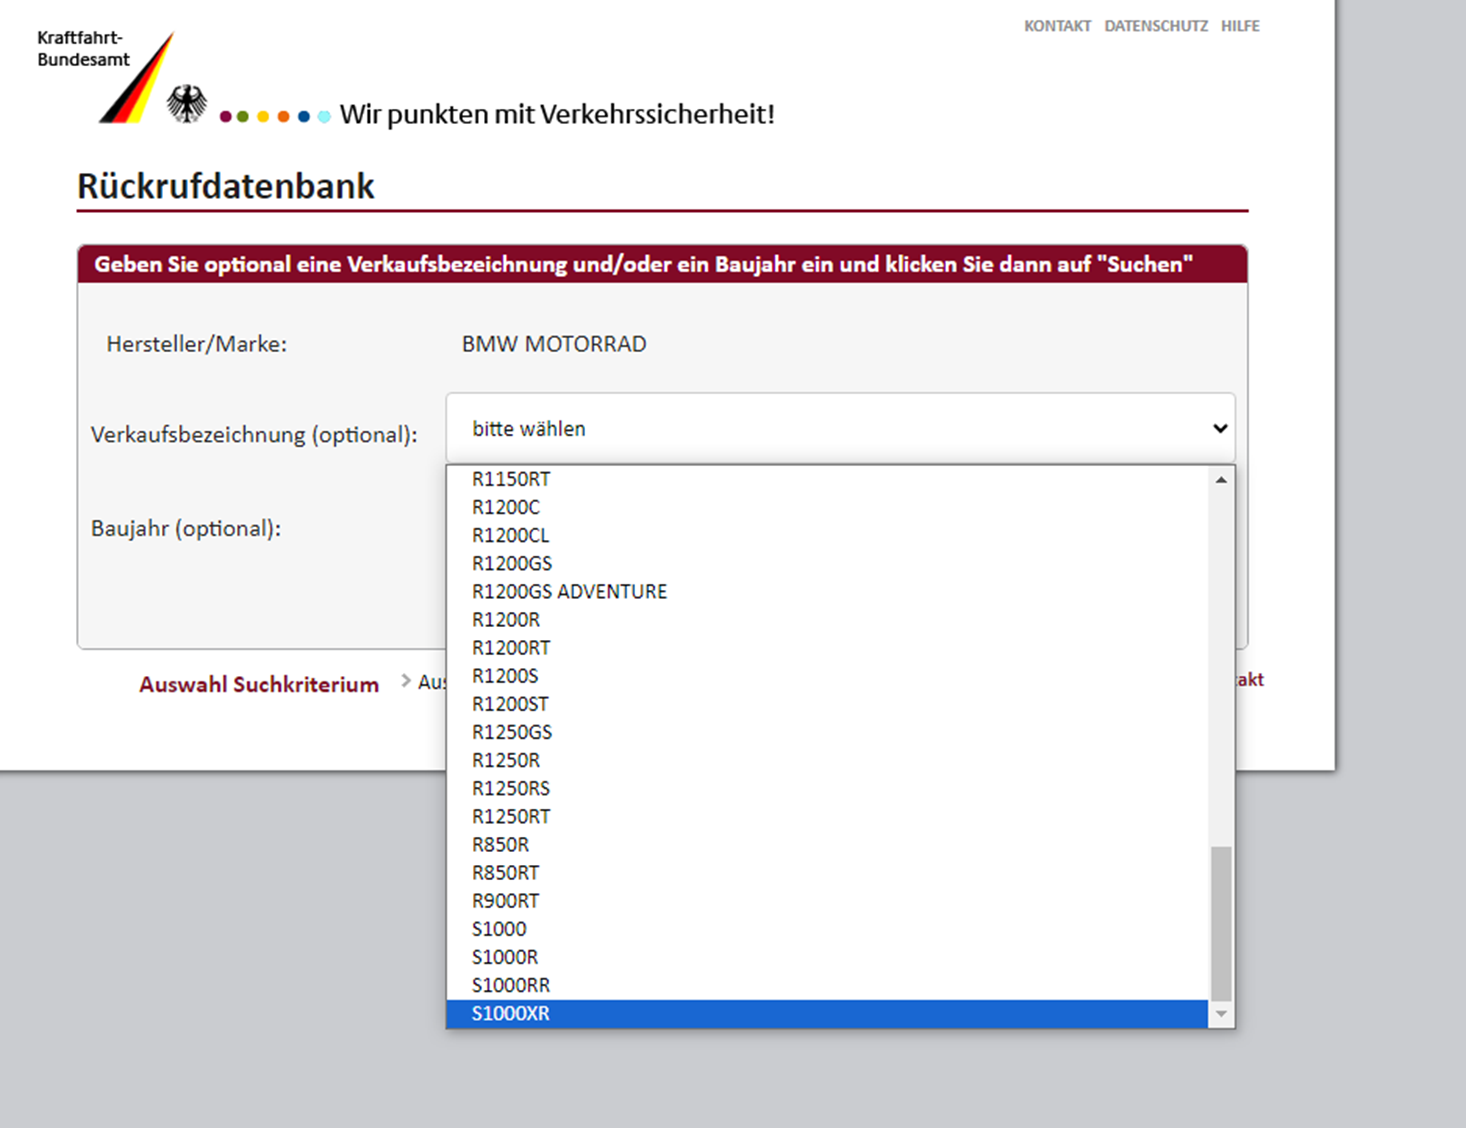Click the Wir punkten mit Verkehrssicherheit slogan
This screenshot has height=1128, width=1466.
coord(557,114)
